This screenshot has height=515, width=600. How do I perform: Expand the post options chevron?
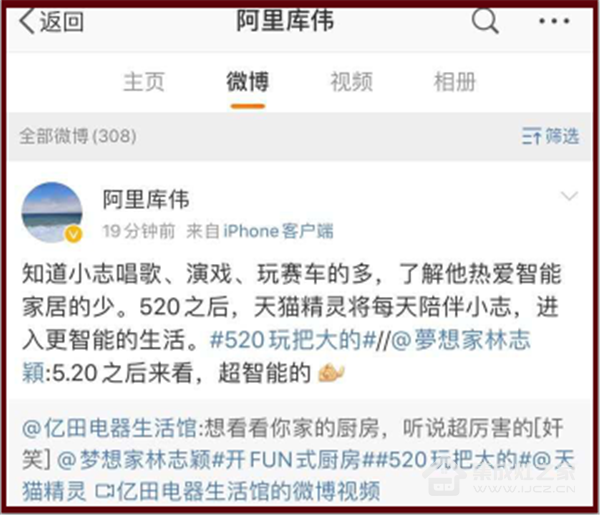pos(569,196)
